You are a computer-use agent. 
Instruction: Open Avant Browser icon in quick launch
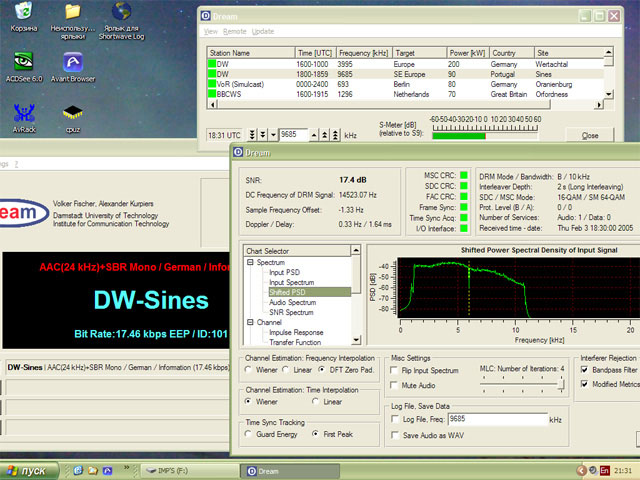pyautogui.click(x=107, y=470)
